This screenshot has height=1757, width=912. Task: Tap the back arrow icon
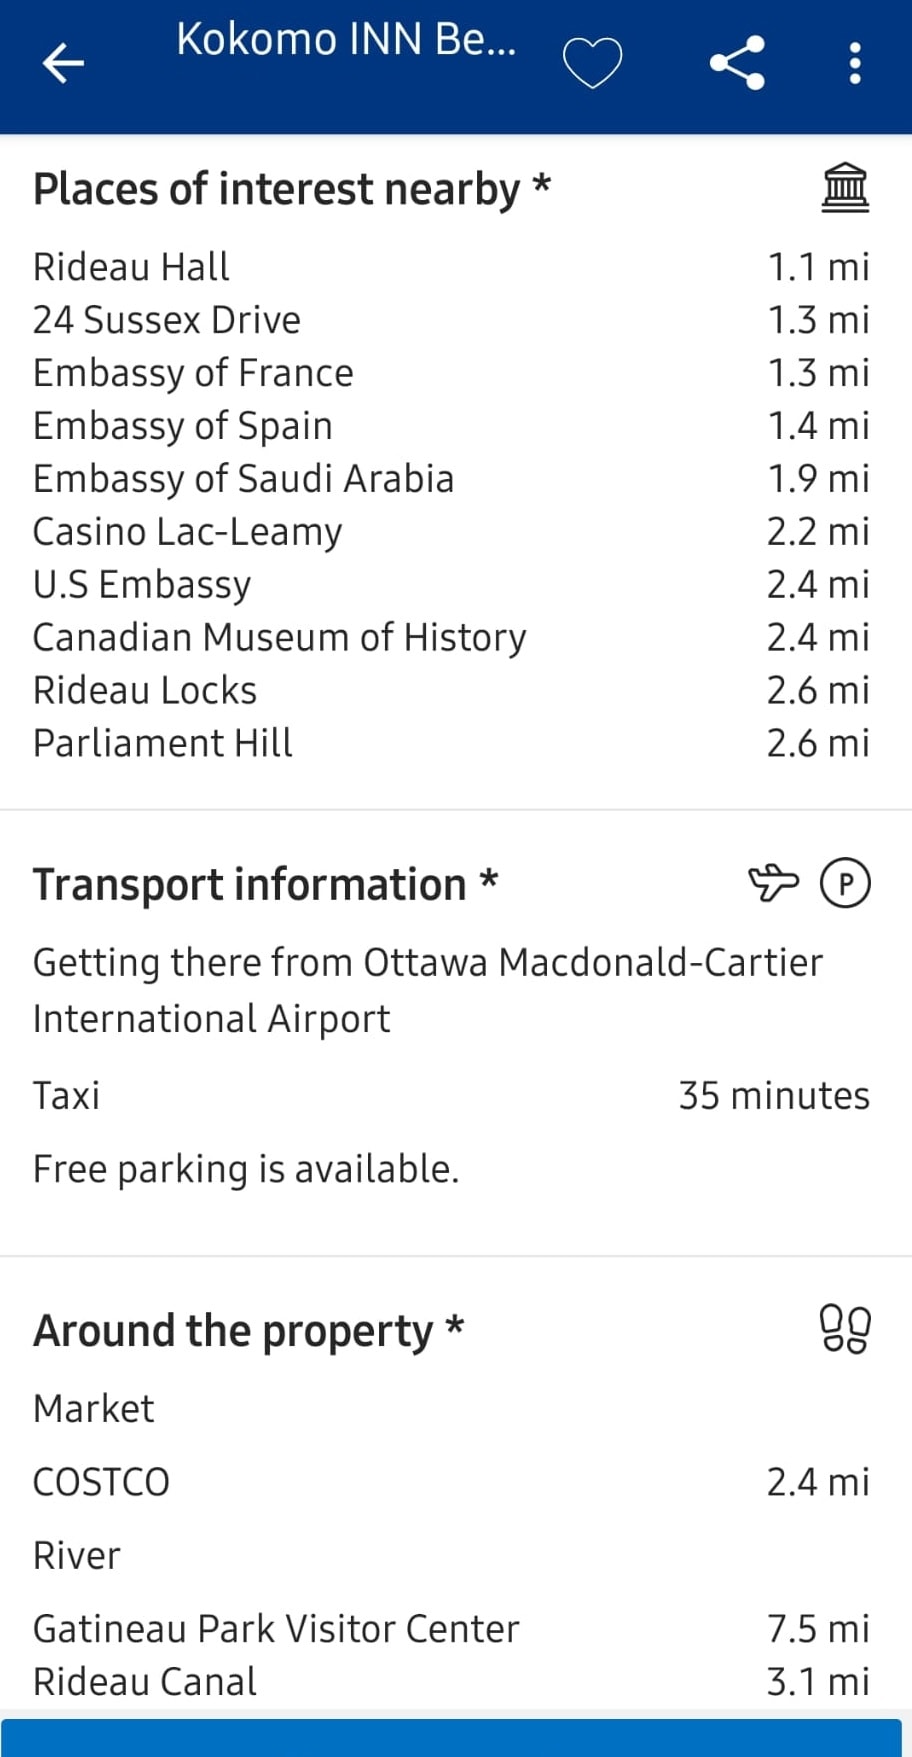tap(63, 63)
